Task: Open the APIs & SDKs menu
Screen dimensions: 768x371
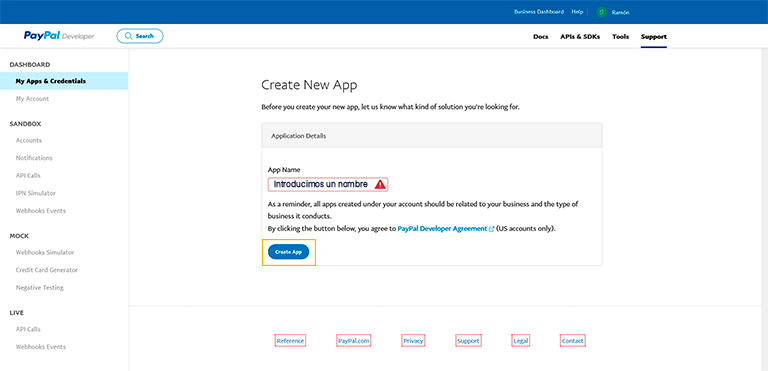Action: [580, 36]
